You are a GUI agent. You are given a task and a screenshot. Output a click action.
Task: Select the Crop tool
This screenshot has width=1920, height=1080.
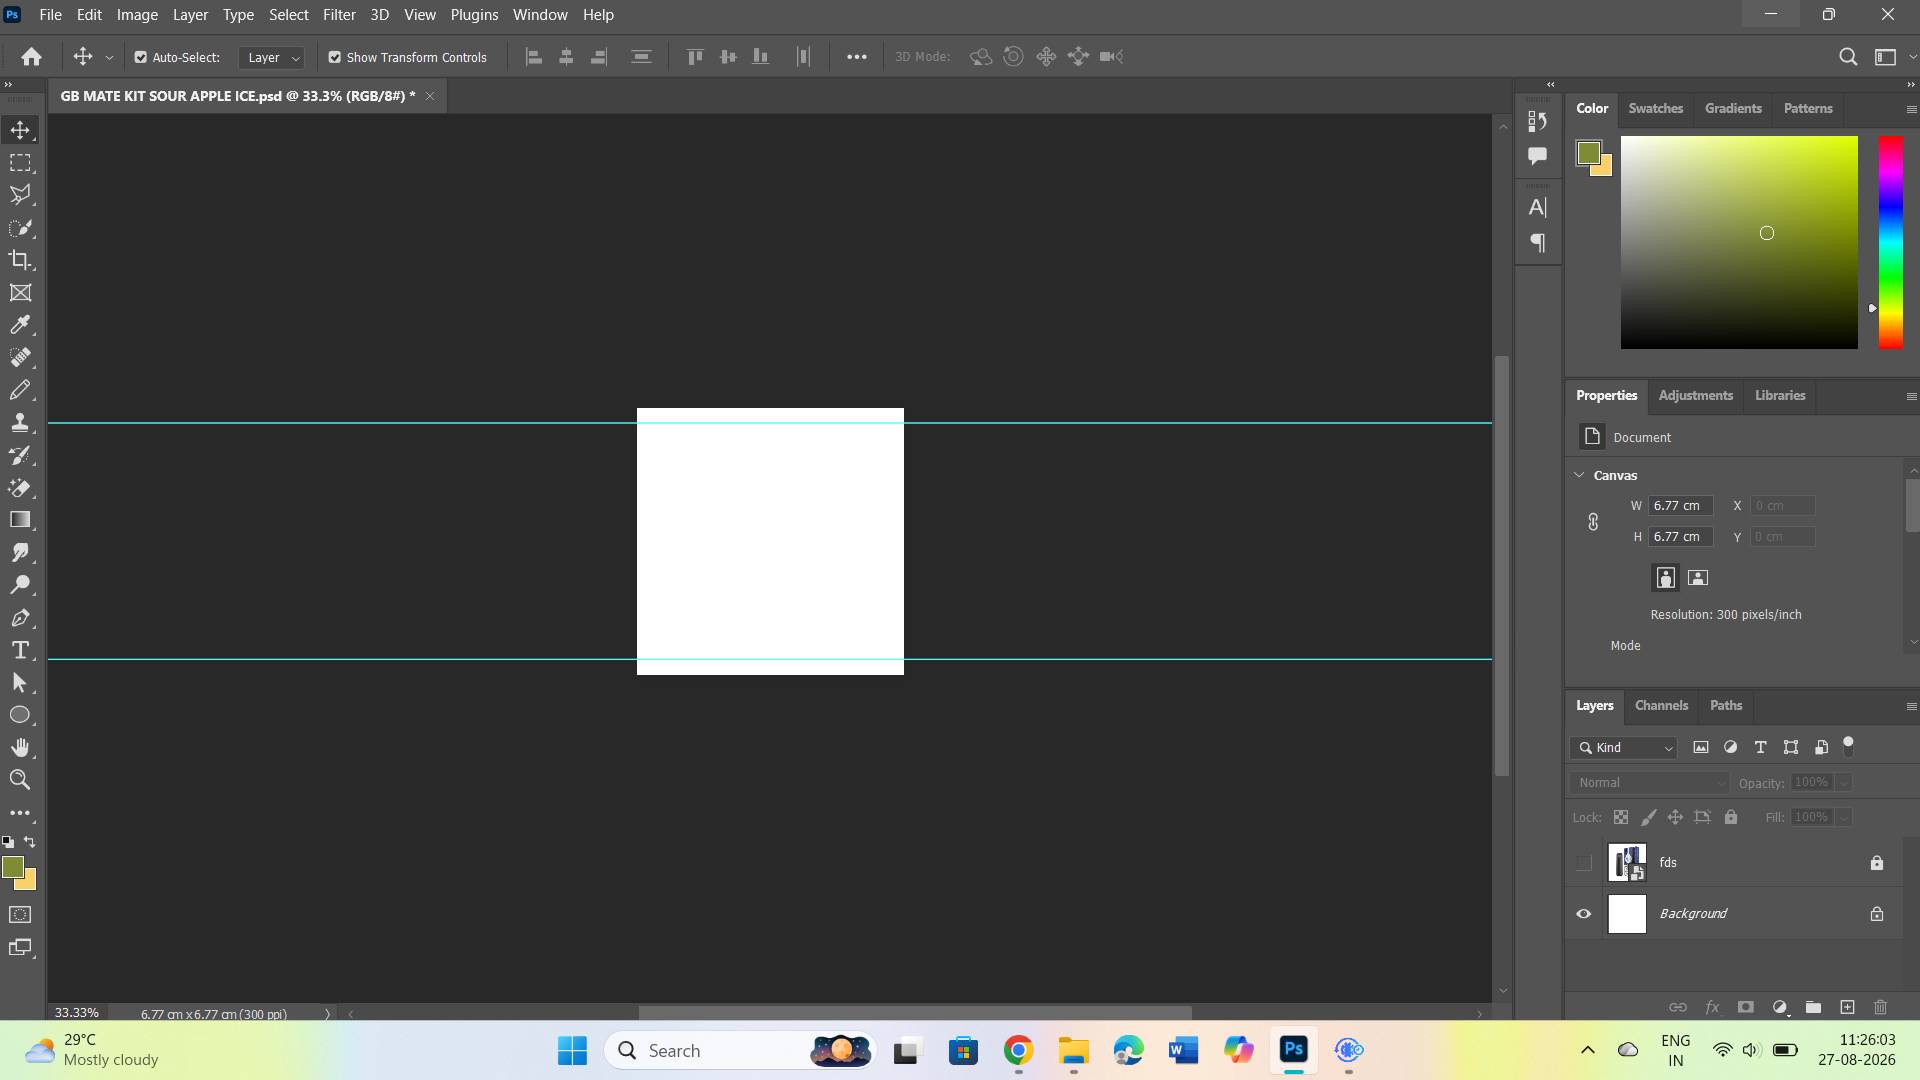click(x=20, y=260)
